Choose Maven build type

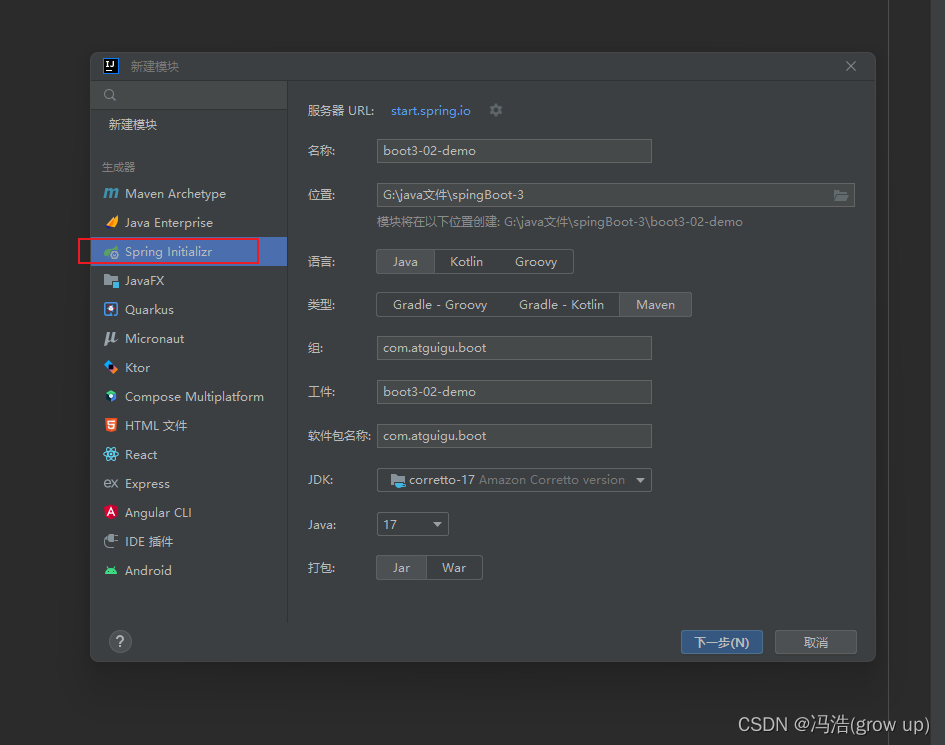tap(655, 305)
